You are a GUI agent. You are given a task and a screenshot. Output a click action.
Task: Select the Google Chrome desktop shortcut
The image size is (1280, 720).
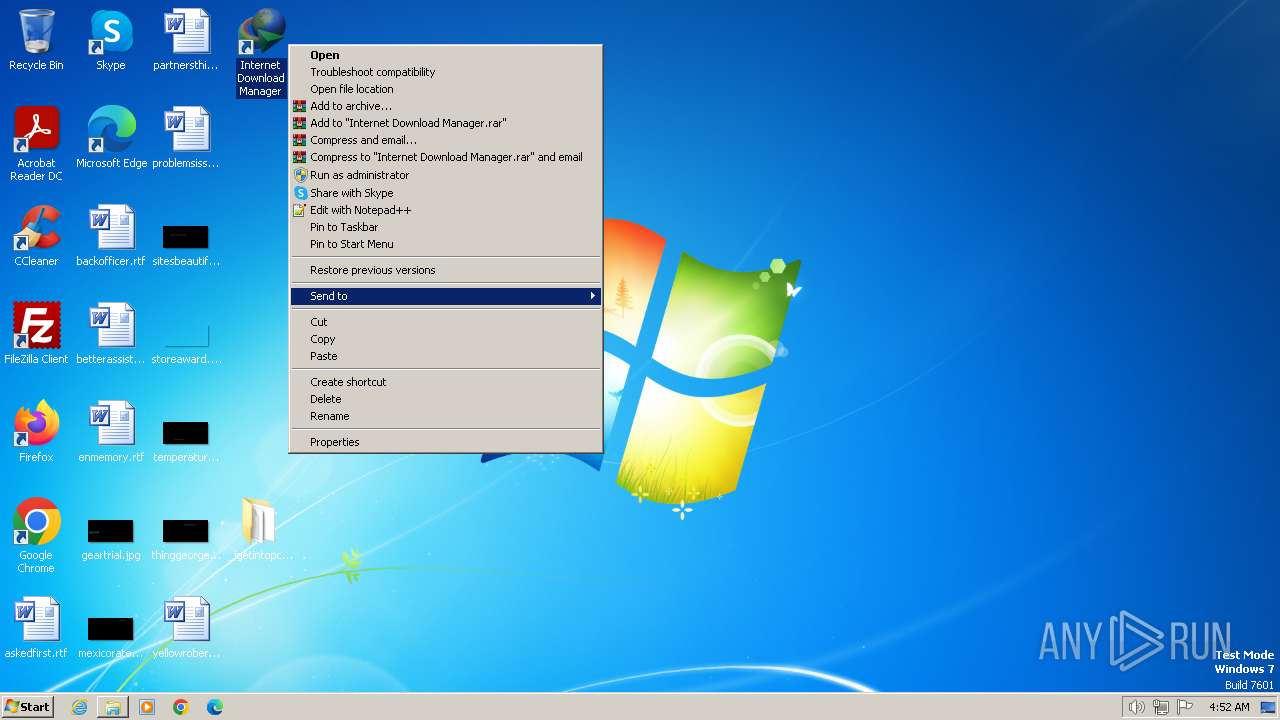[x=36, y=536]
